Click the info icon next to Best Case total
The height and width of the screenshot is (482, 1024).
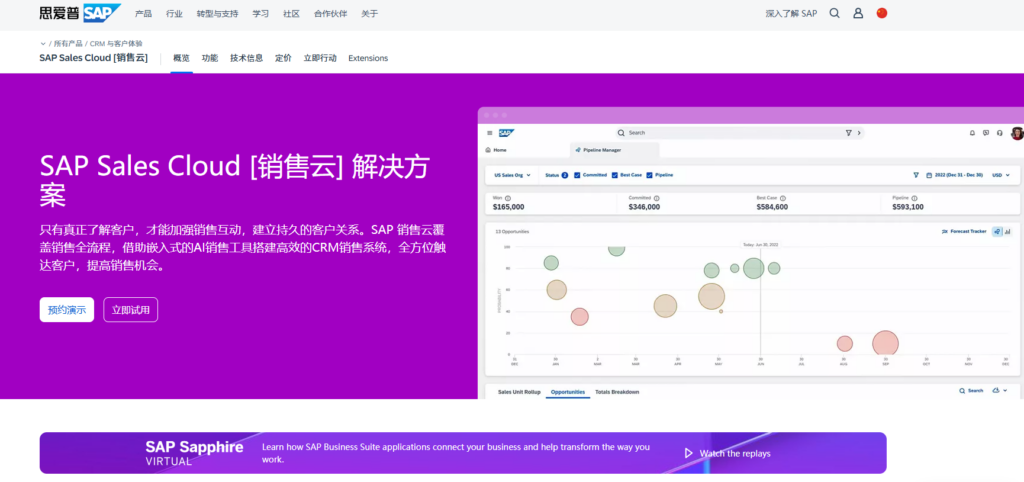pyautogui.click(x=782, y=198)
